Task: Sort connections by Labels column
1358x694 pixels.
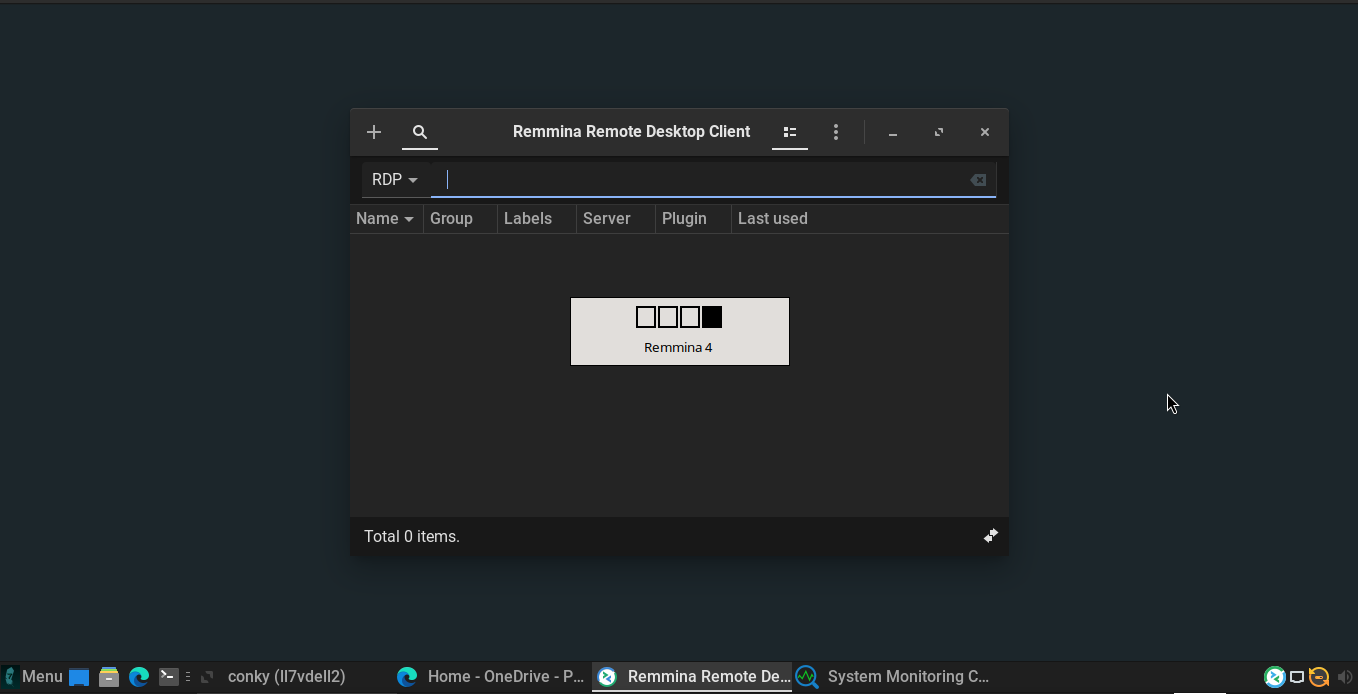Action: tap(537, 219)
